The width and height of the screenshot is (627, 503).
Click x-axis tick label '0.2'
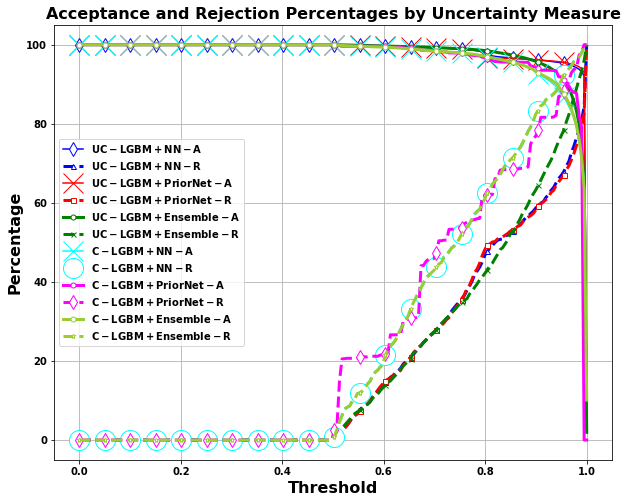(181, 471)
